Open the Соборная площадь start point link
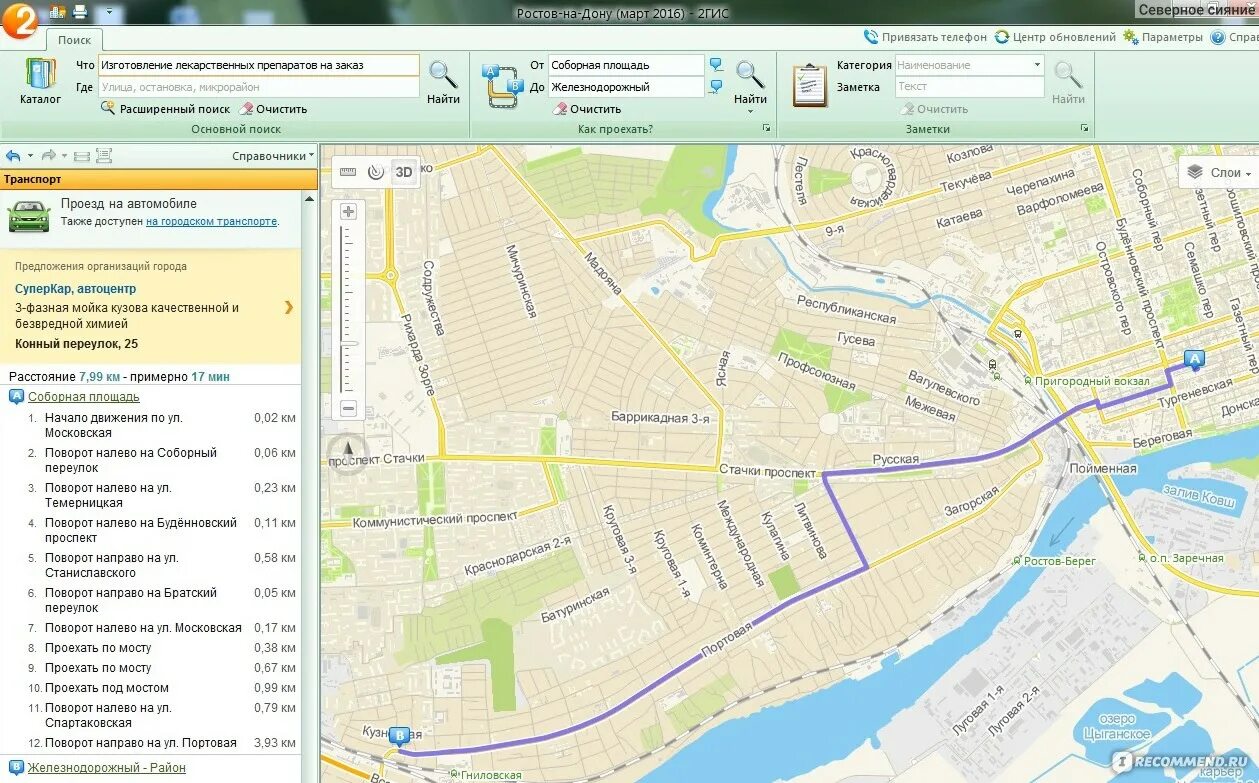The image size is (1259, 783). (83, 397)
